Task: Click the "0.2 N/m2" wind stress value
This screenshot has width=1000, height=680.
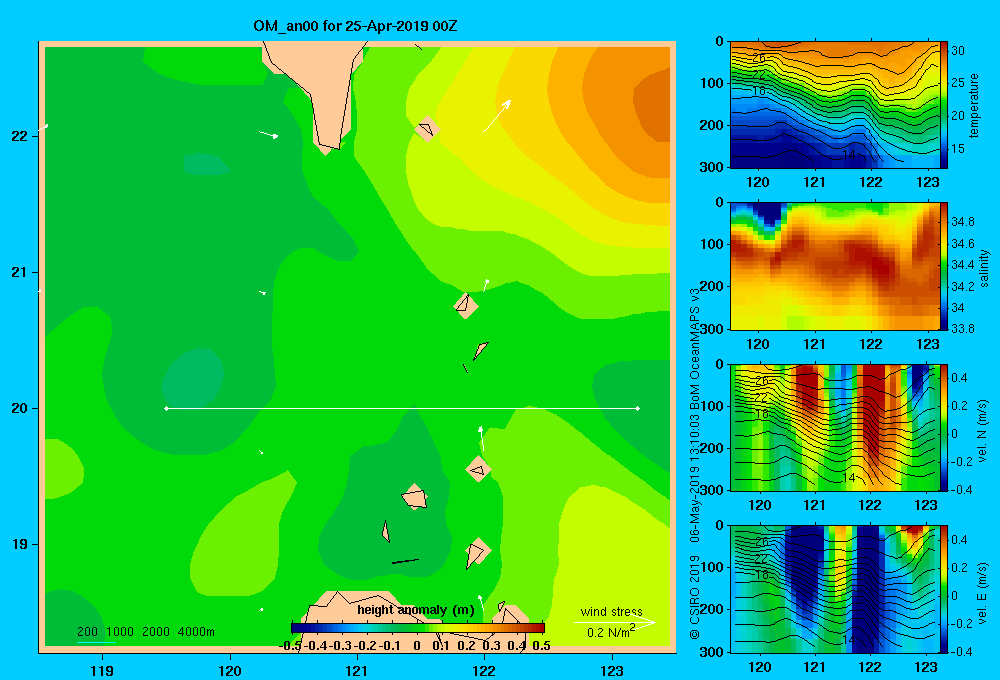Action: click(x=611, y=632)
